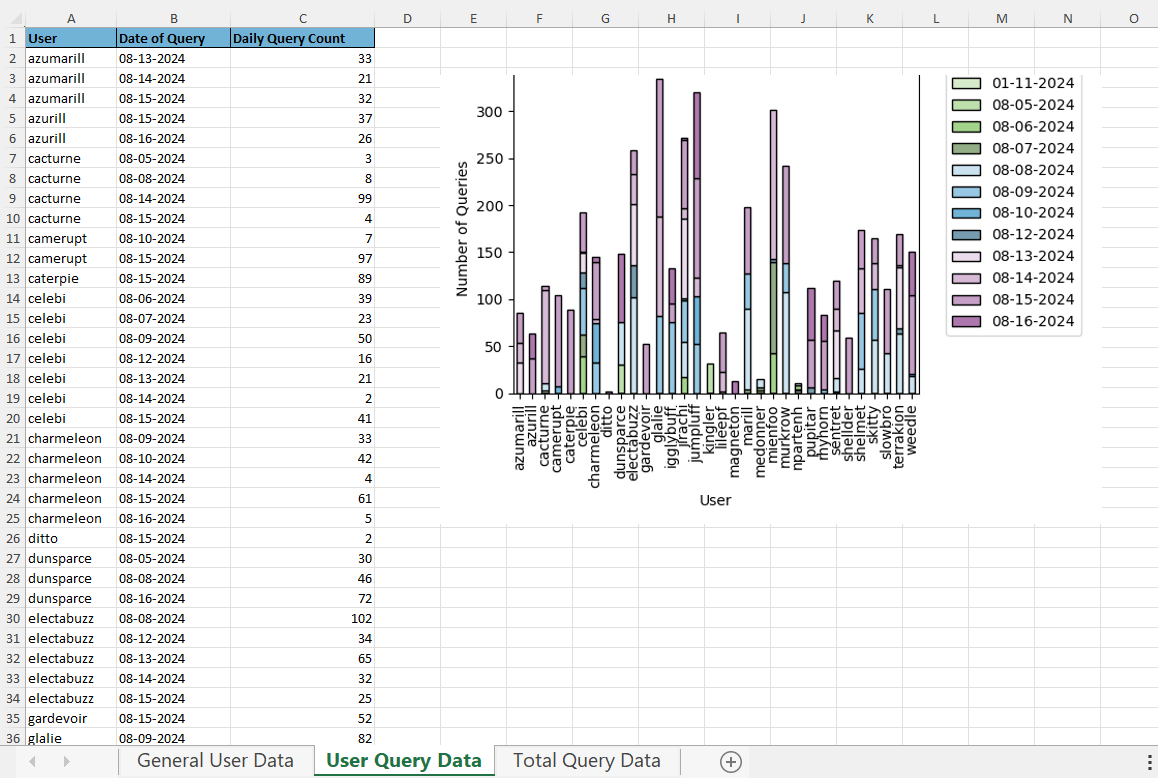Click the Daily Query Count header cell

pos(303,38)
